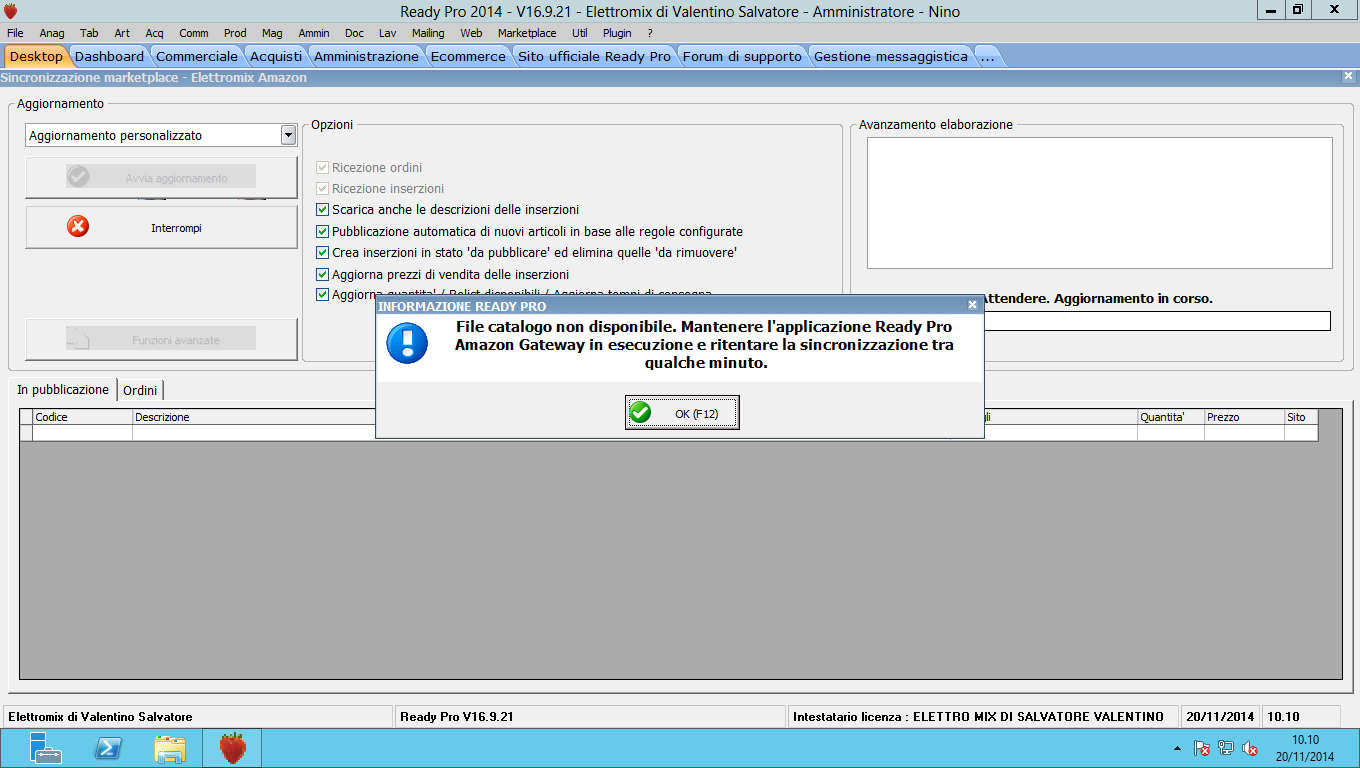Click the Avvia aggiornamento button
This screenshot has width=1360, height=768.
tap(161, 177)
